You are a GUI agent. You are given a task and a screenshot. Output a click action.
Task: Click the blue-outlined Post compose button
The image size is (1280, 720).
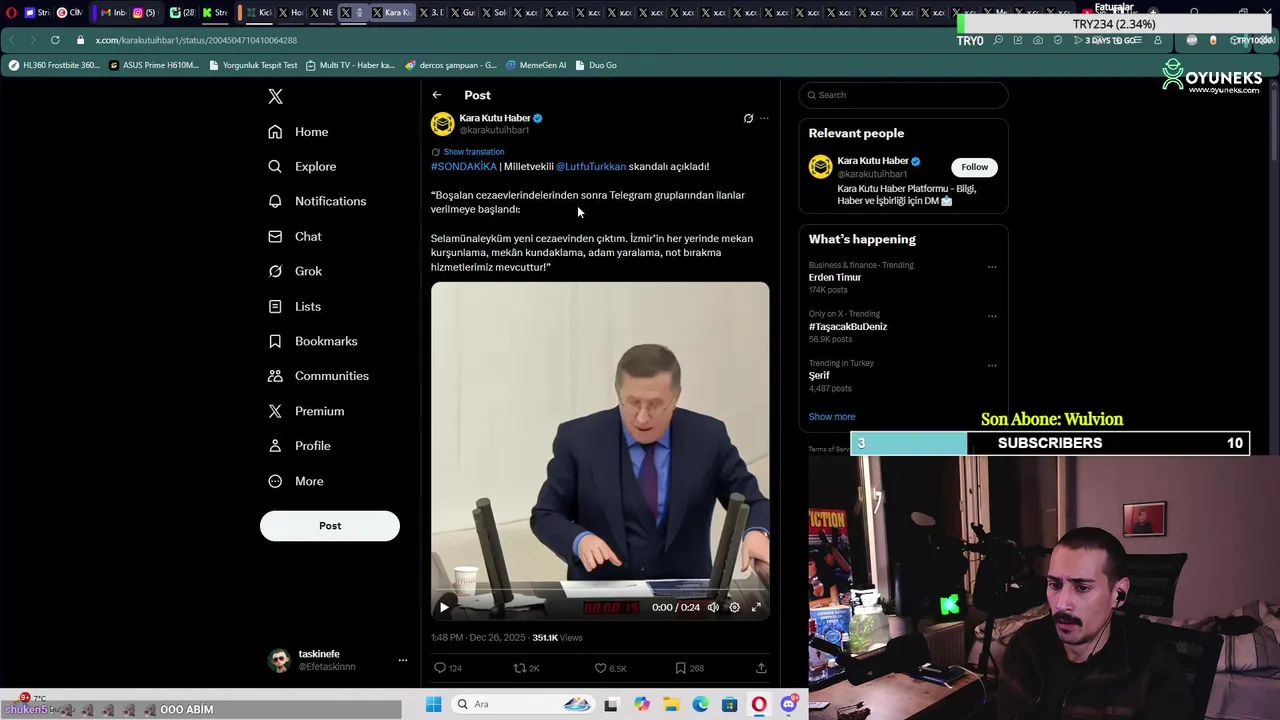[330, 526]
